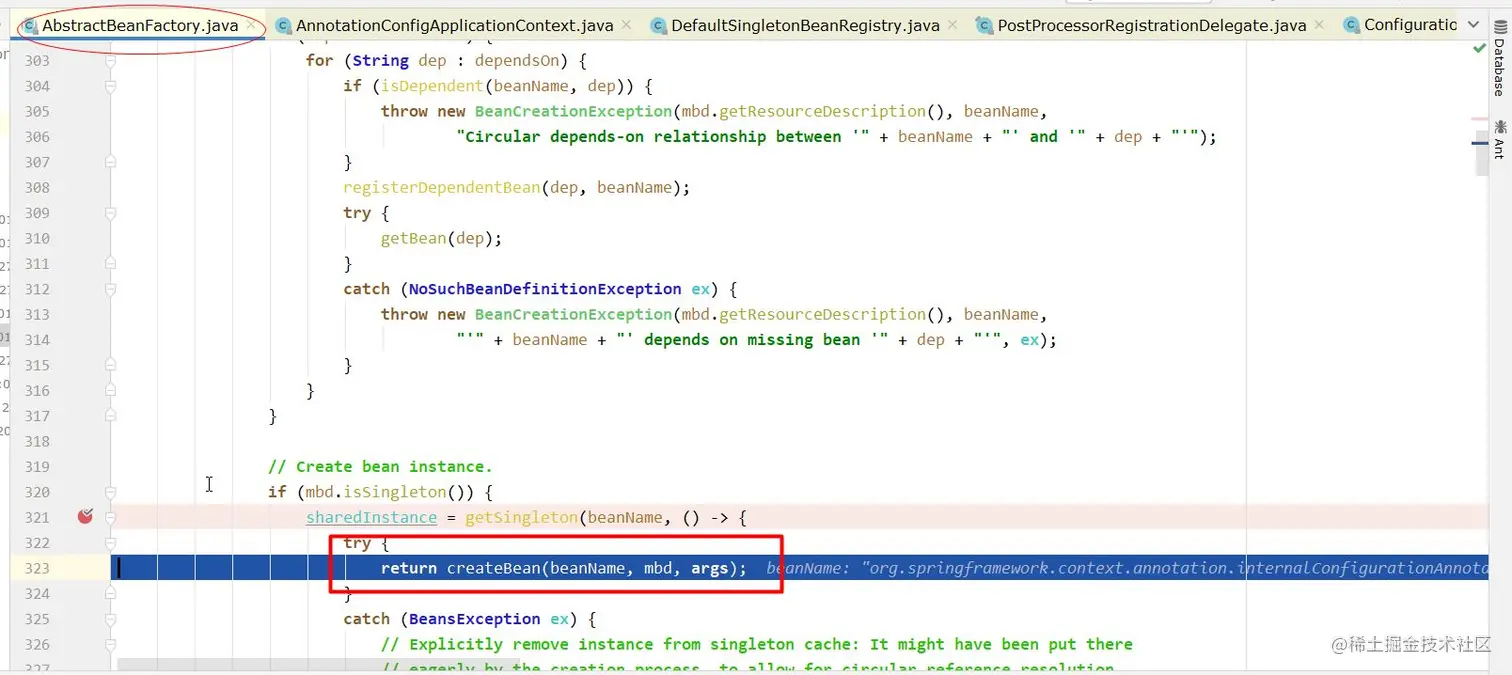Collapse the catch BeansException block at line 325
Screen dimensions: 1512x675
pyautogui.click(x=110, y=619)
